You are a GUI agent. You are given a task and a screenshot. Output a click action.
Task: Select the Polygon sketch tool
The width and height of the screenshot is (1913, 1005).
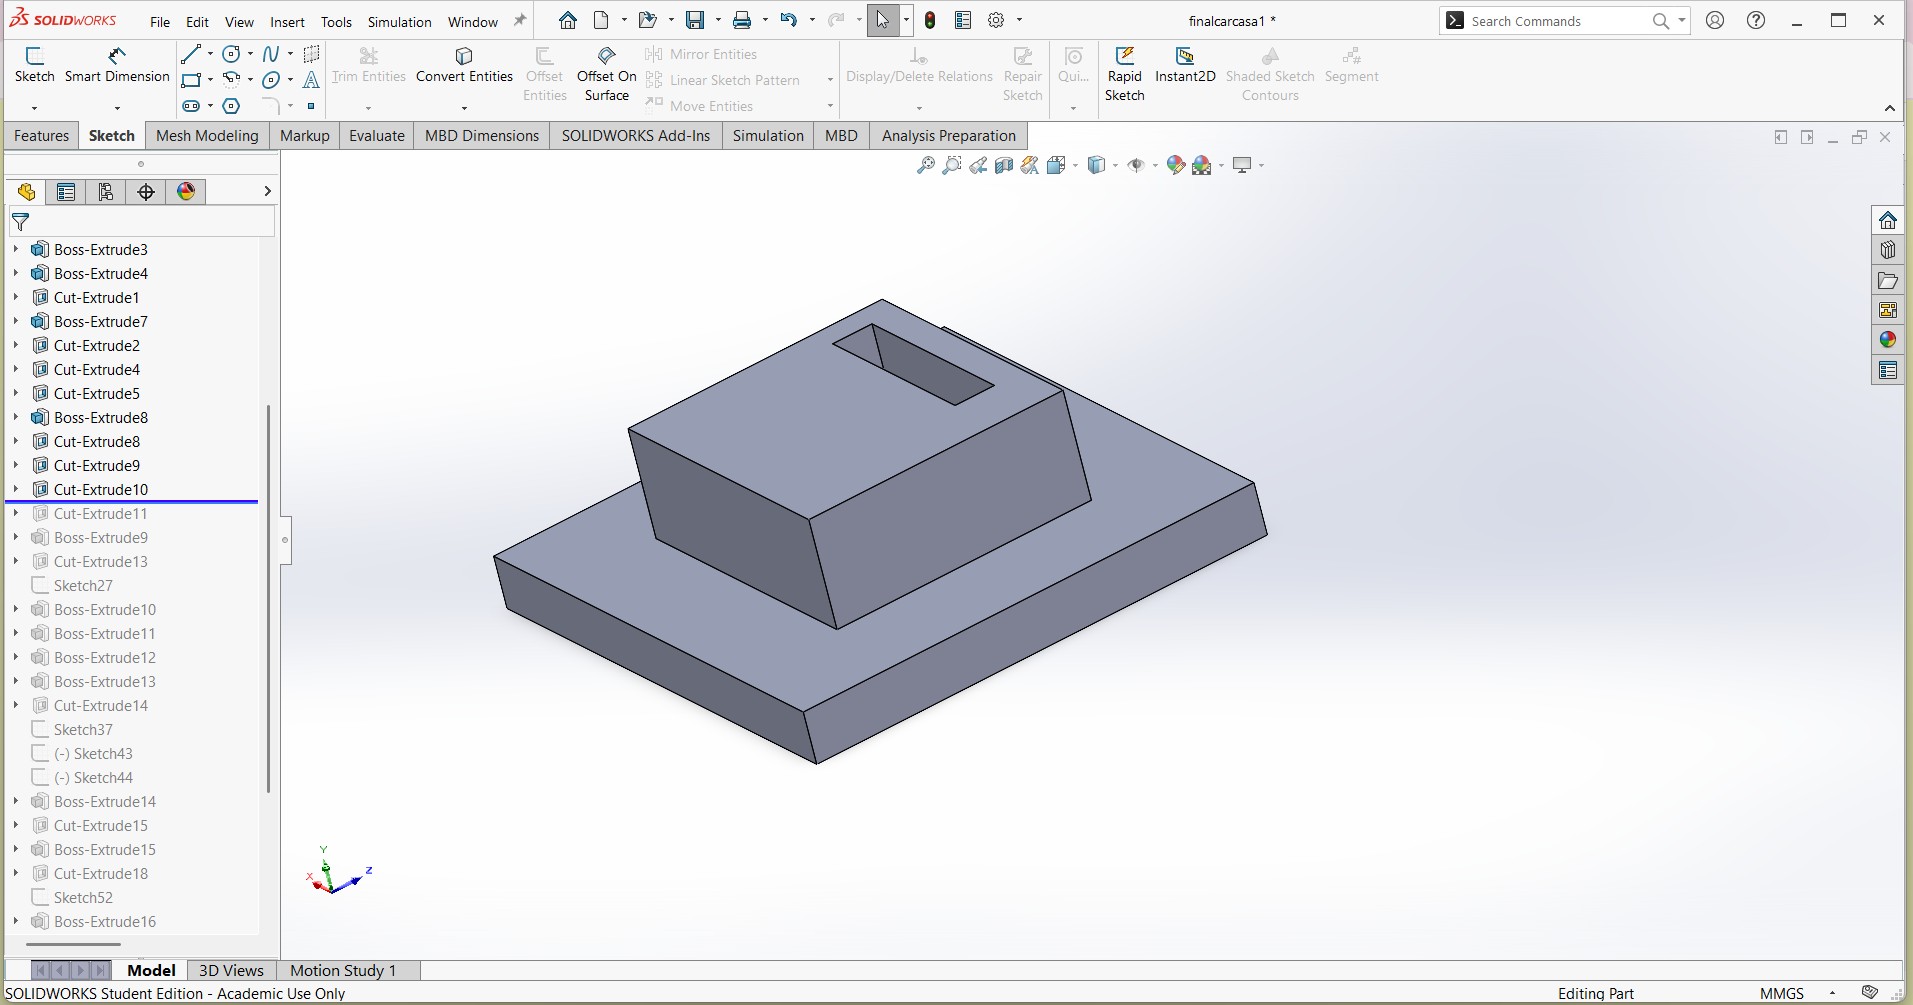tap(231, 106)
